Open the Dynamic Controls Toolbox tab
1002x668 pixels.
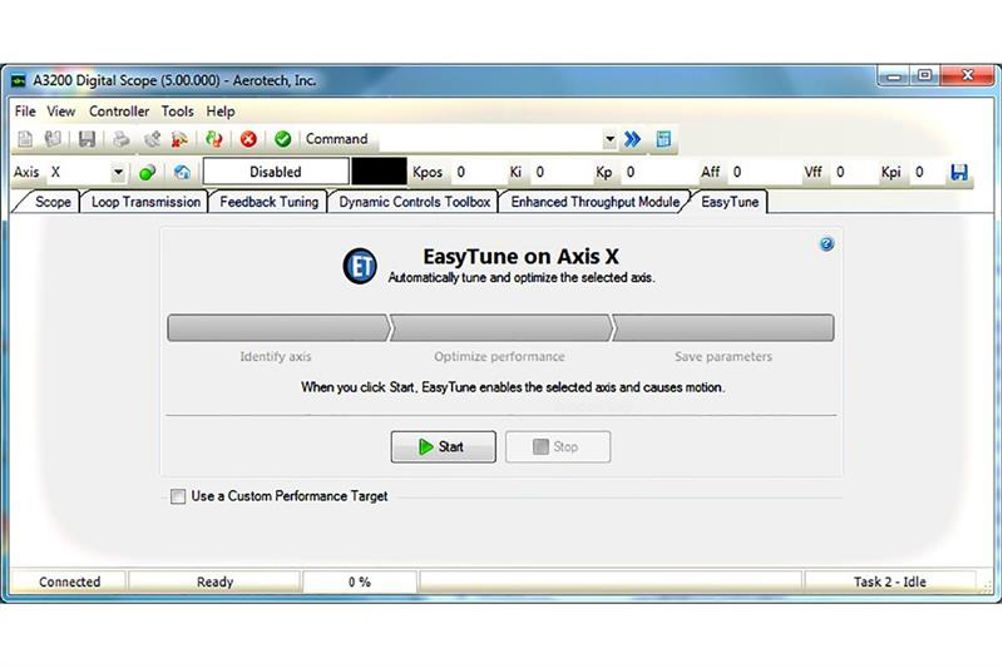(415, 202)
